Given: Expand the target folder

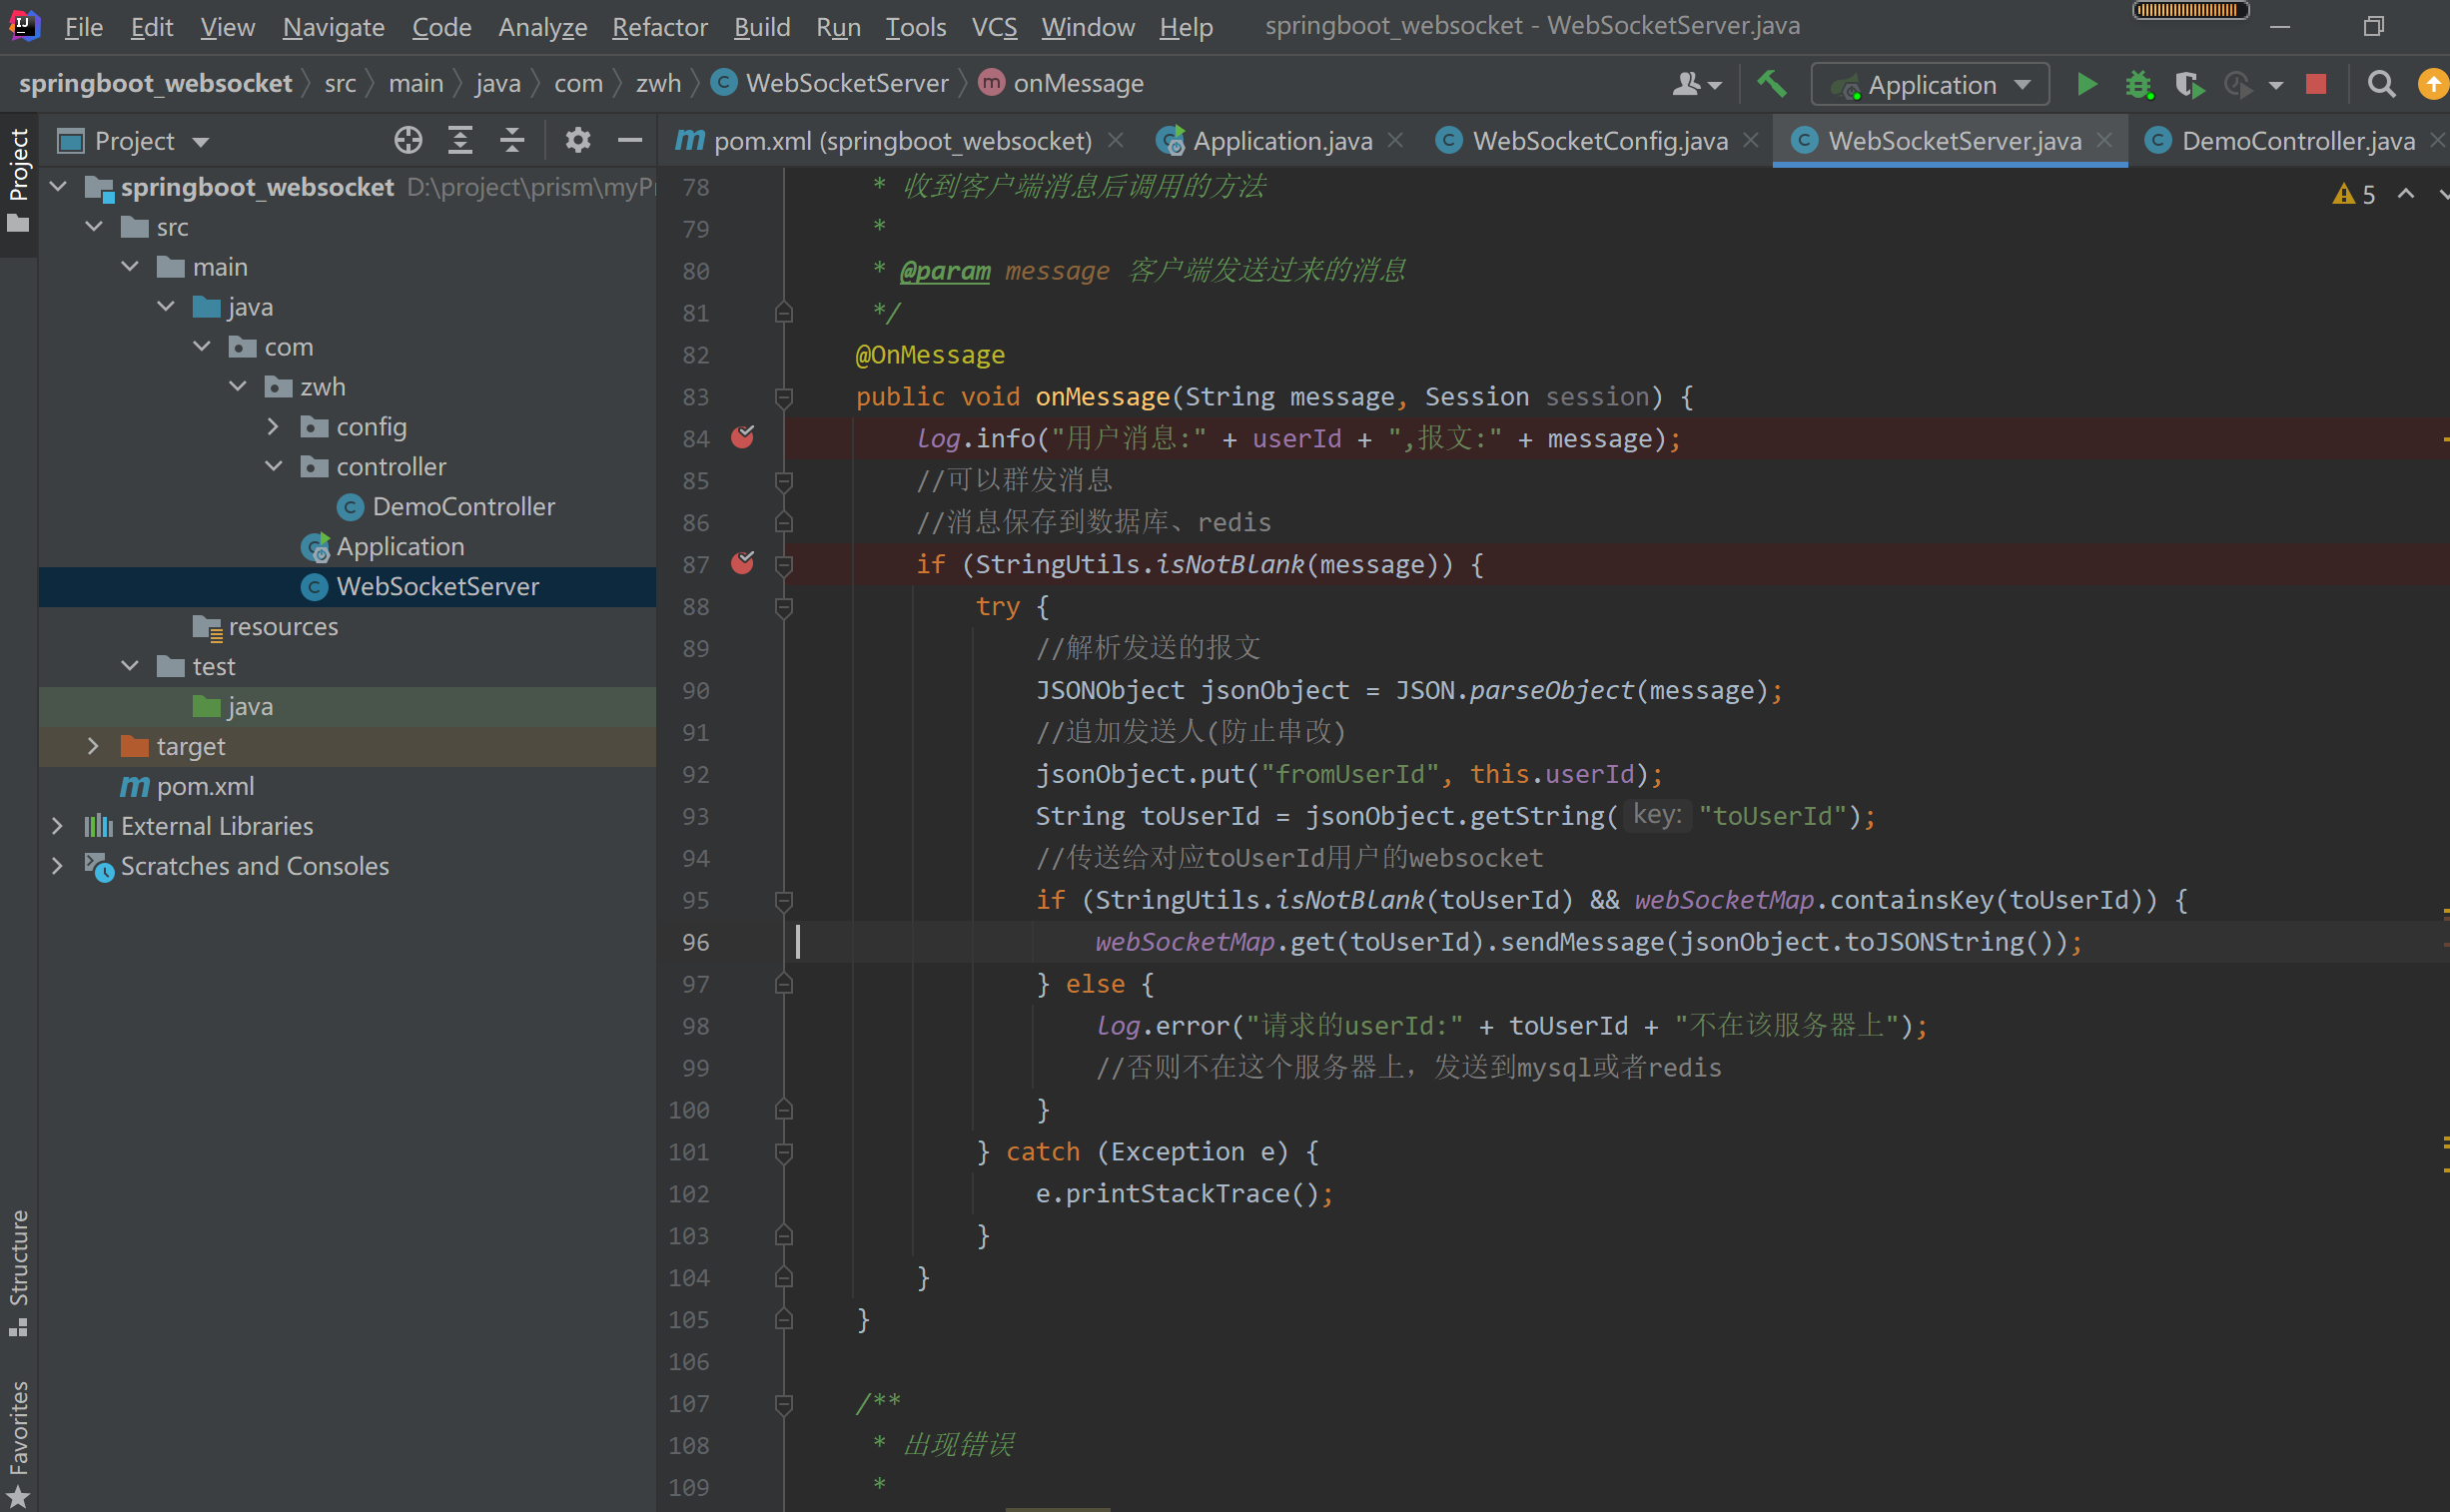Looking at the screenshot, I should [x=93, y=746].
